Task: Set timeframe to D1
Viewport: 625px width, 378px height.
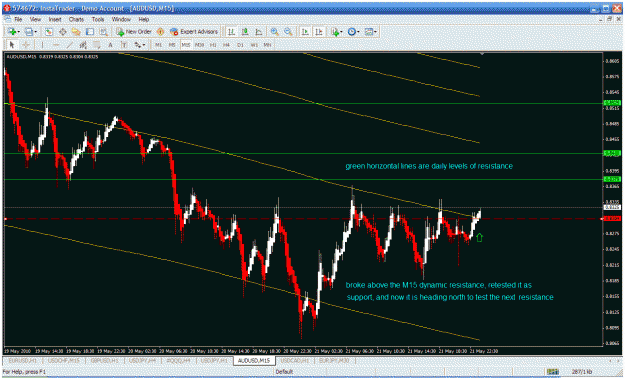Action: click(240, 45)
